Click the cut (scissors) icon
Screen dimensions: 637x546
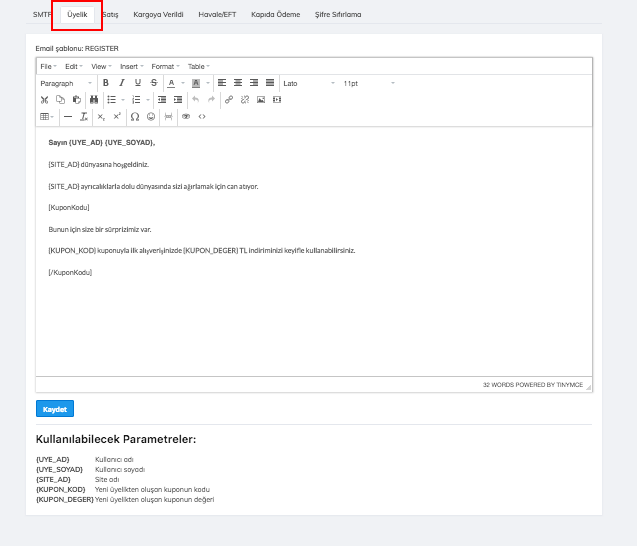point(45,100)
